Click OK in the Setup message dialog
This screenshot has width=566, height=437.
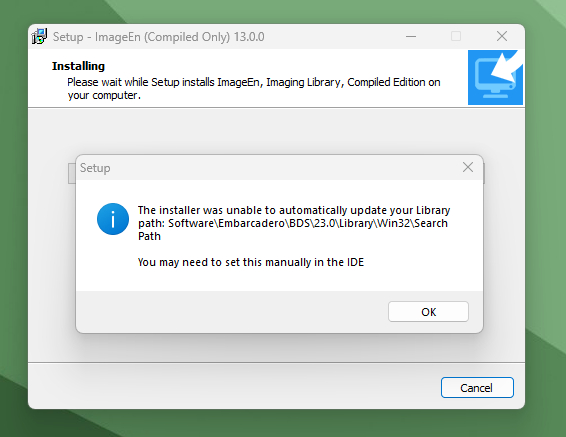pyautogui.click(x=428, y=311)
